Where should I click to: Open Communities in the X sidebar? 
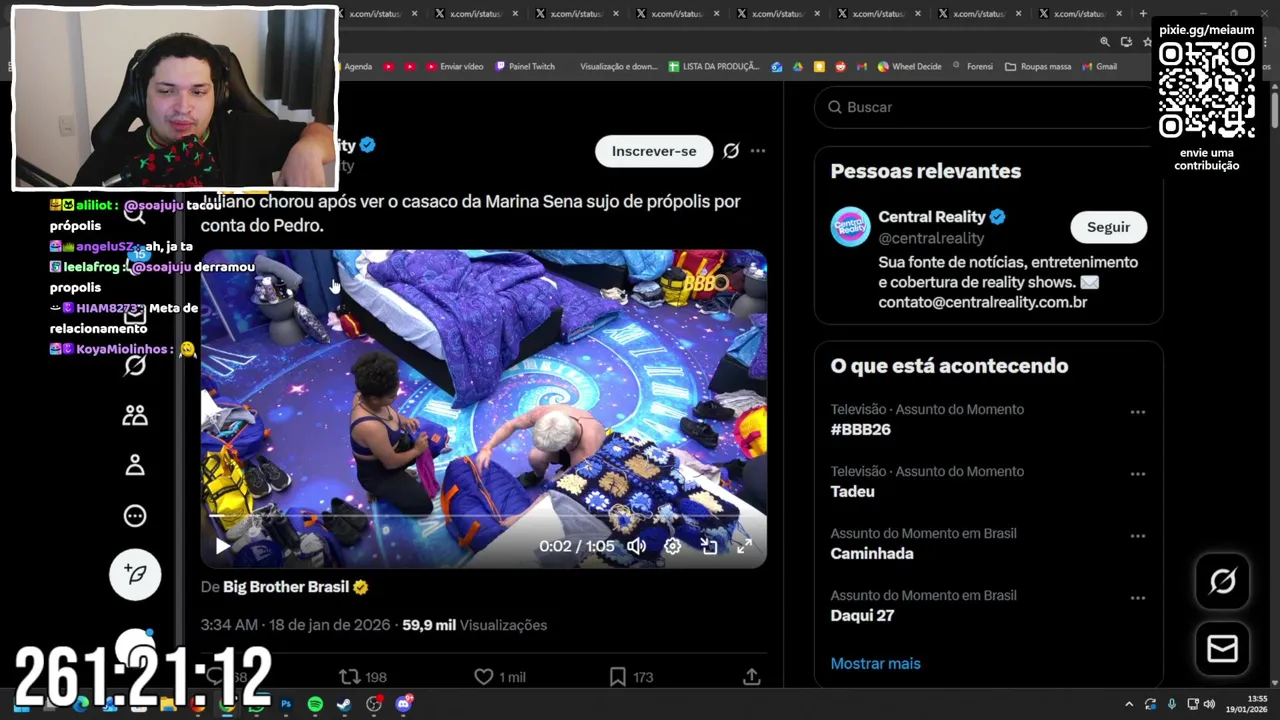coord(135,415)
